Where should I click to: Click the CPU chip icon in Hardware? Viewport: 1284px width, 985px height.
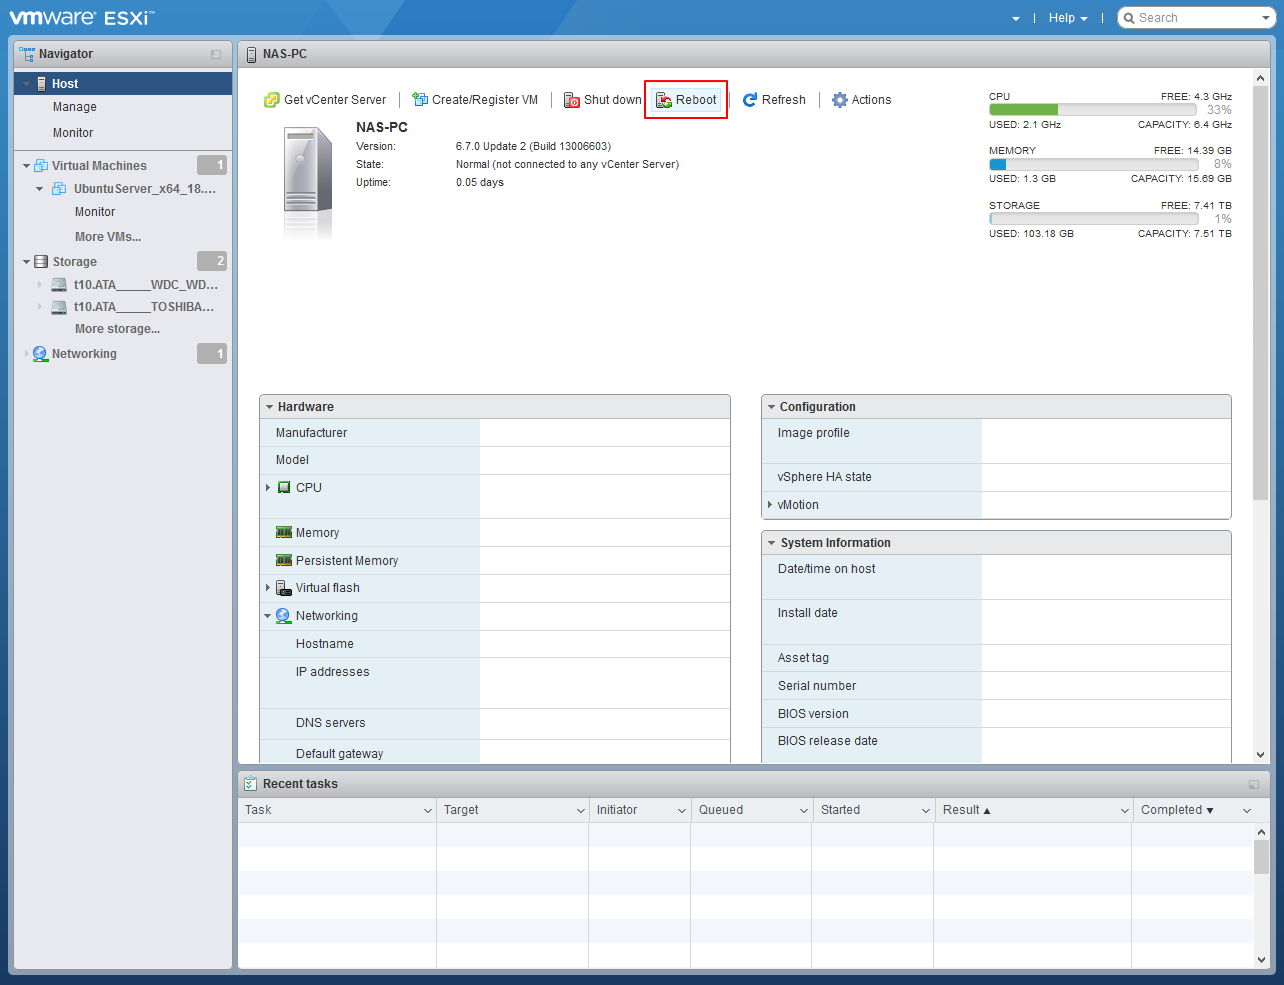click(x=284, y=488)
